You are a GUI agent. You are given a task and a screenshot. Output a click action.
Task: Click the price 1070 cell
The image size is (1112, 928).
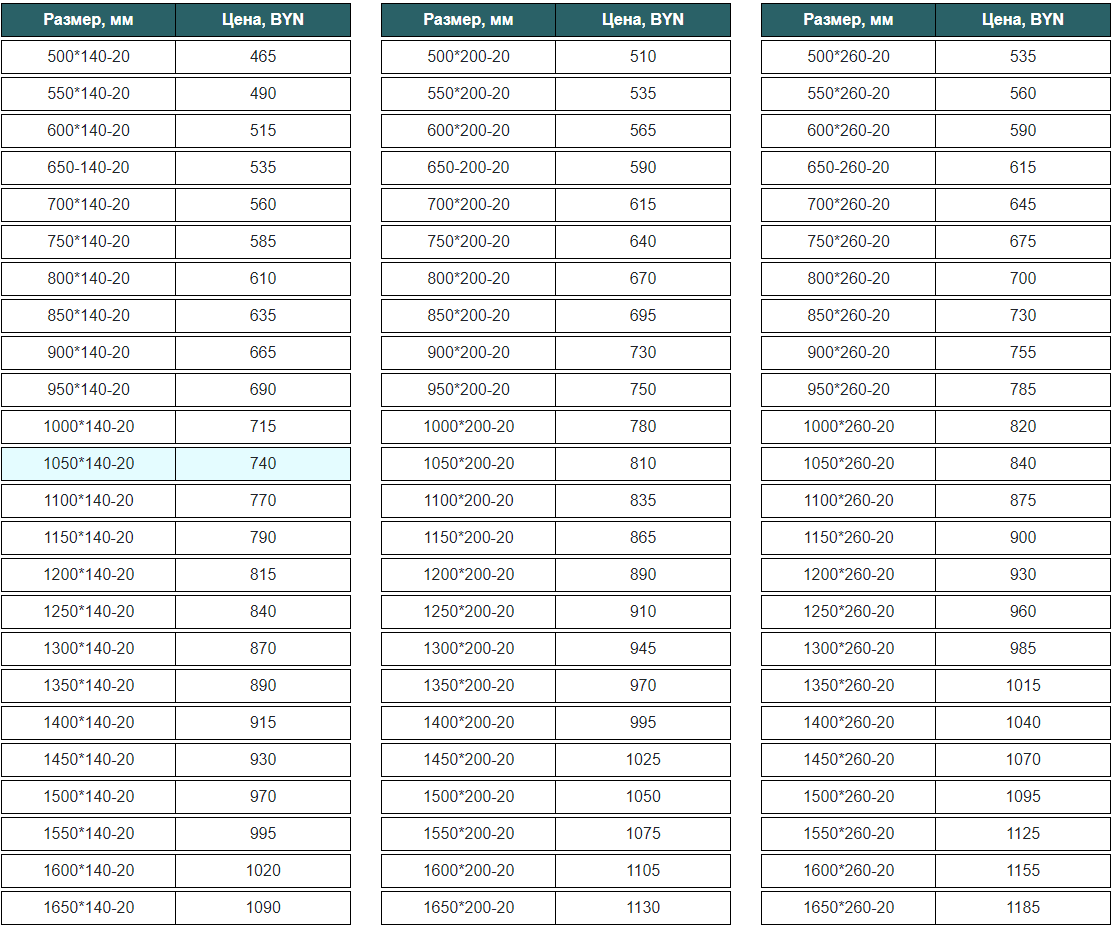pos(1023,759)
